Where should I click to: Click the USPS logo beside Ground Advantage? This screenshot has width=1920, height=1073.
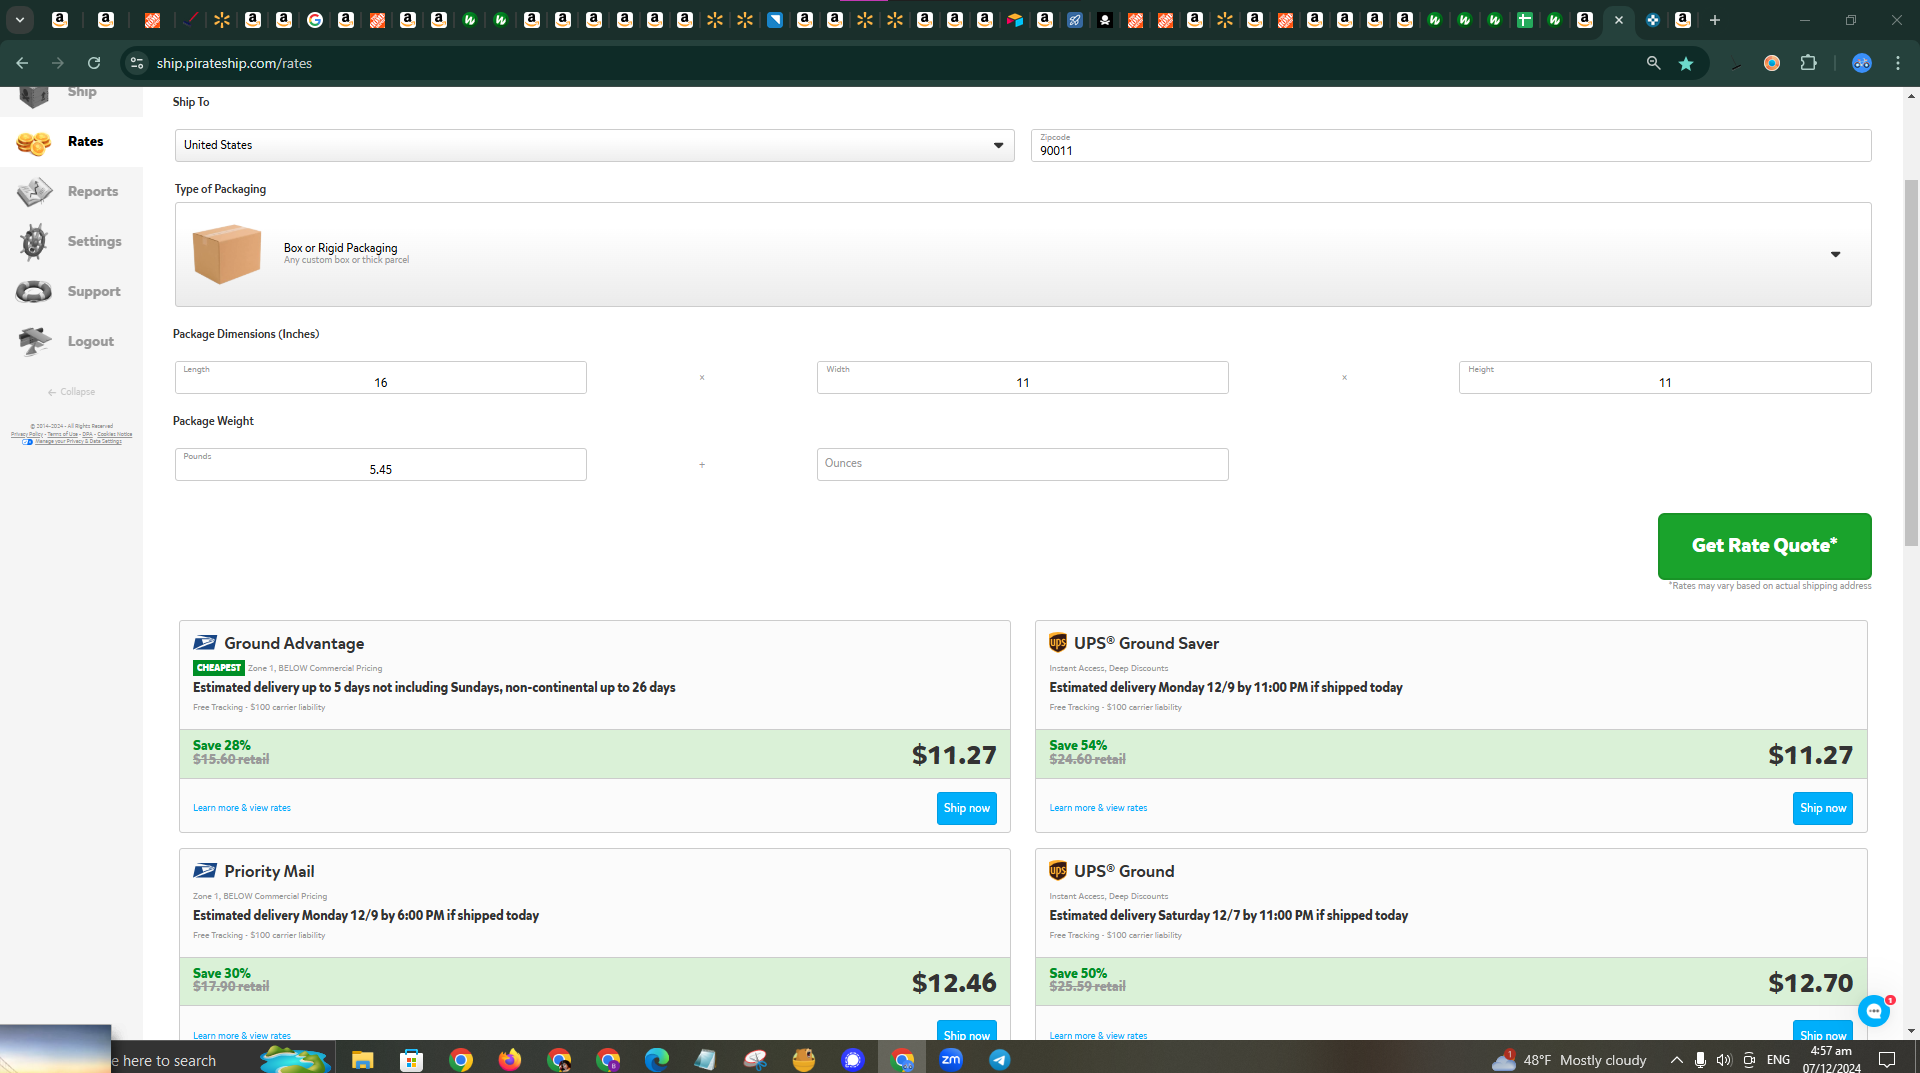coord(205,643)
